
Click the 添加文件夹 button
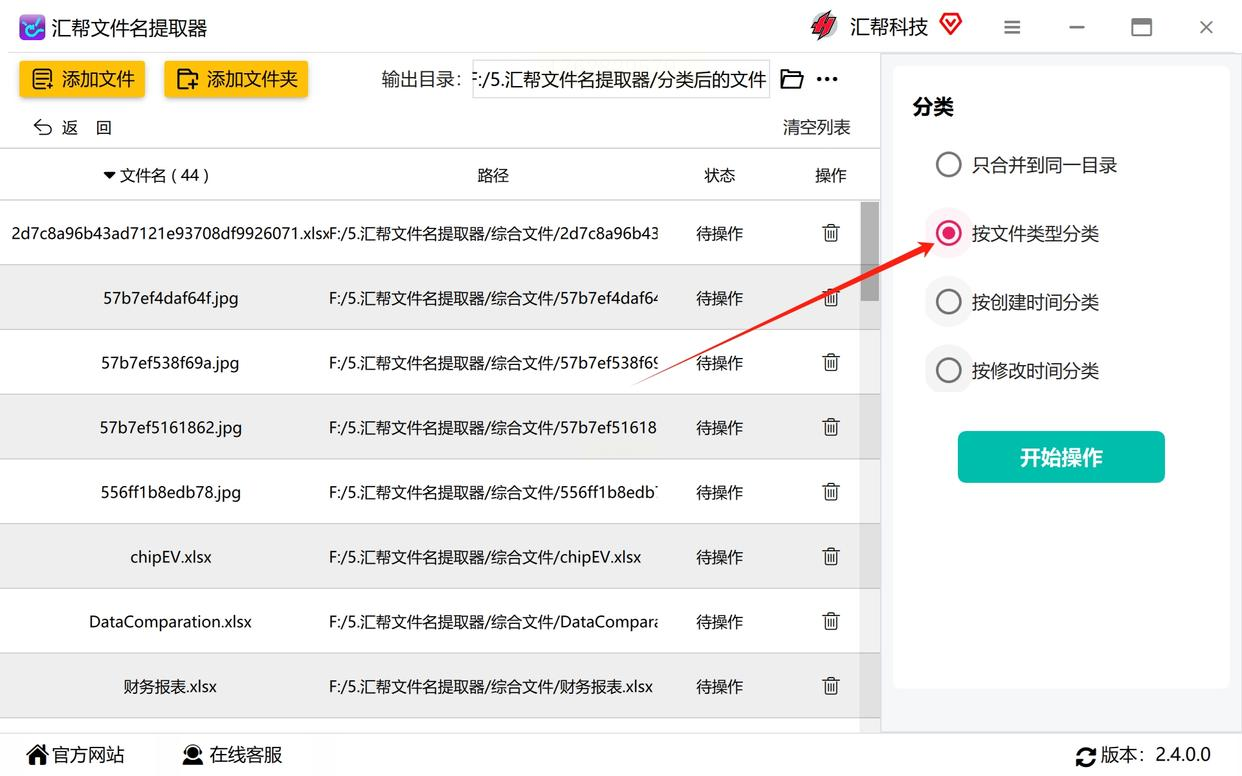(x=236, y=79)
